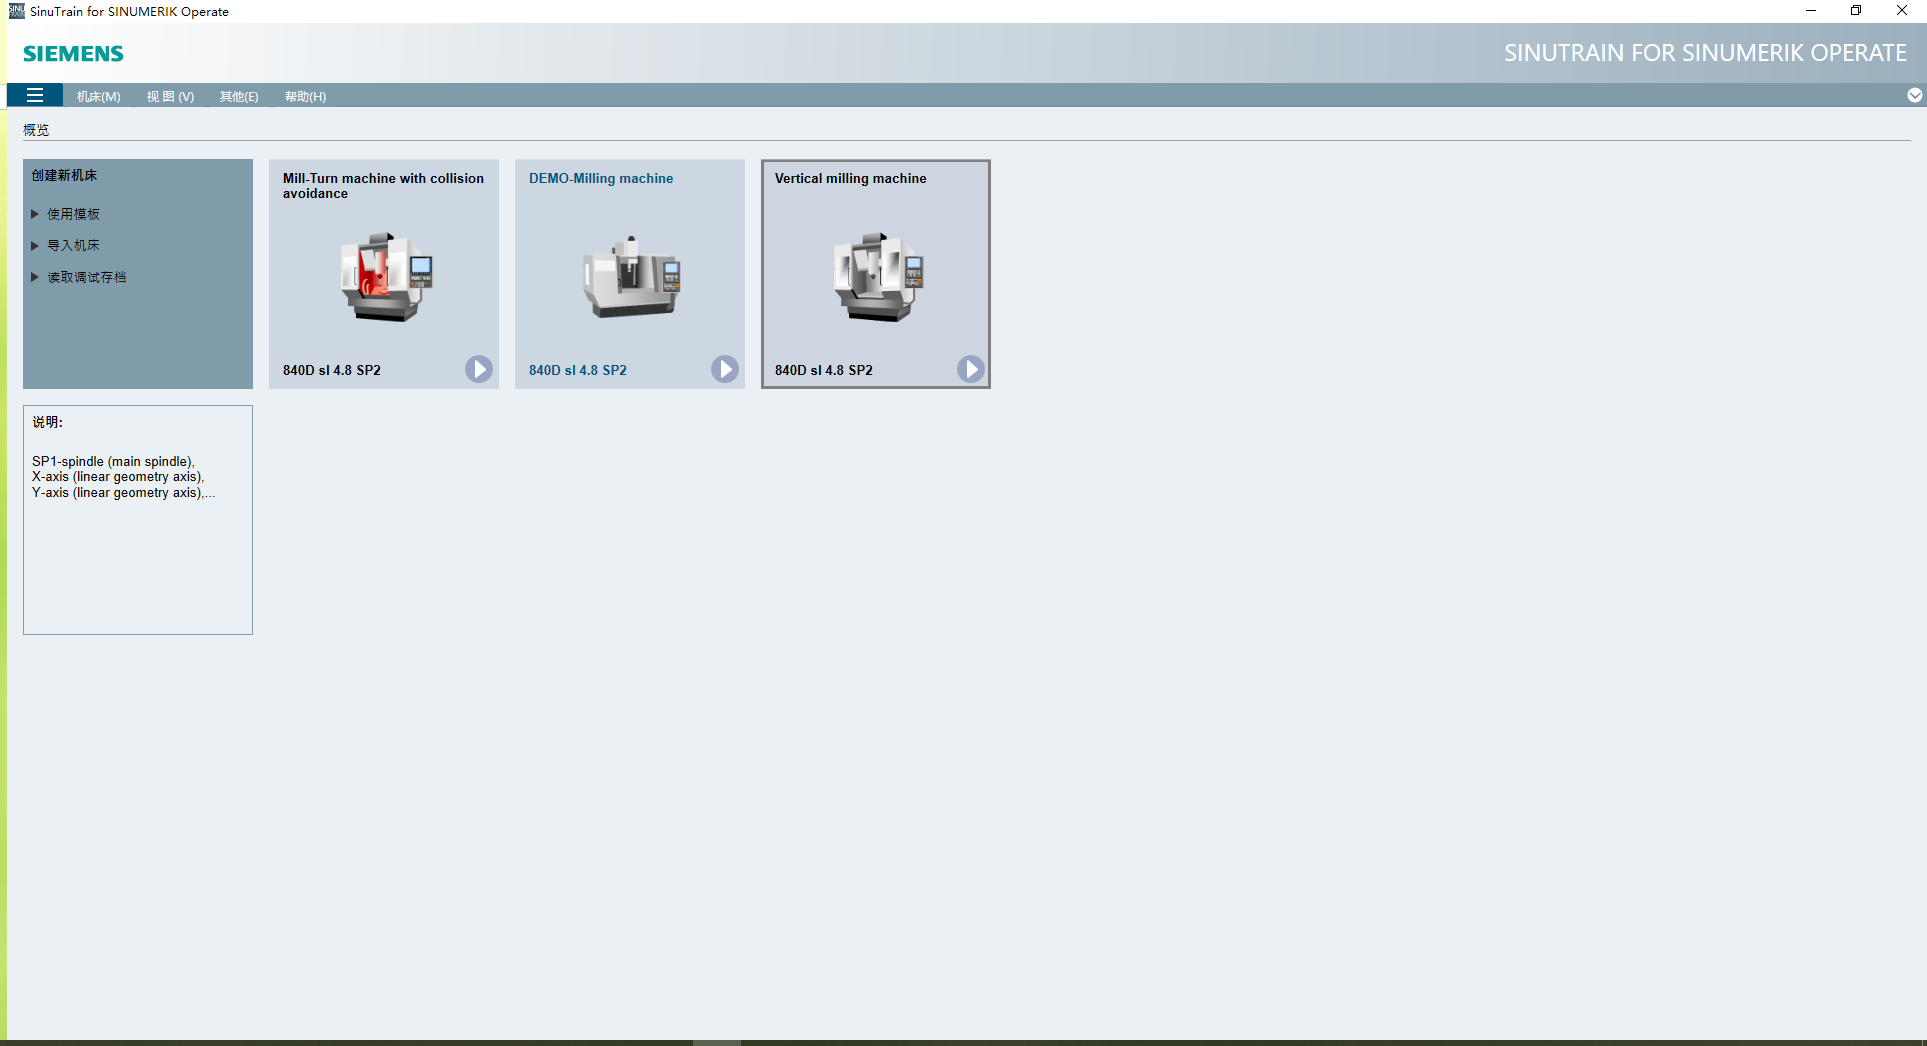1927x1046 pixels.
Task: Open the hamburger main menu
Action: pyautogui.click(x=35, y=96)
